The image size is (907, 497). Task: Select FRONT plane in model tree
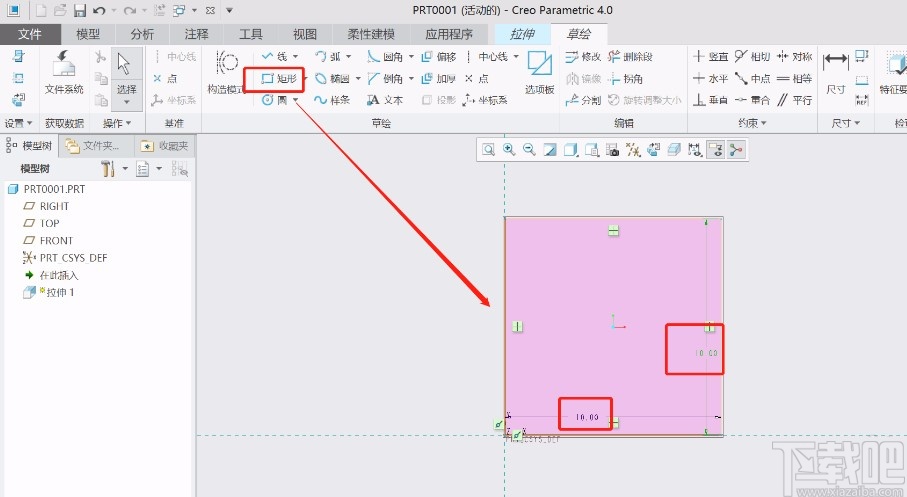pos(48,241)
